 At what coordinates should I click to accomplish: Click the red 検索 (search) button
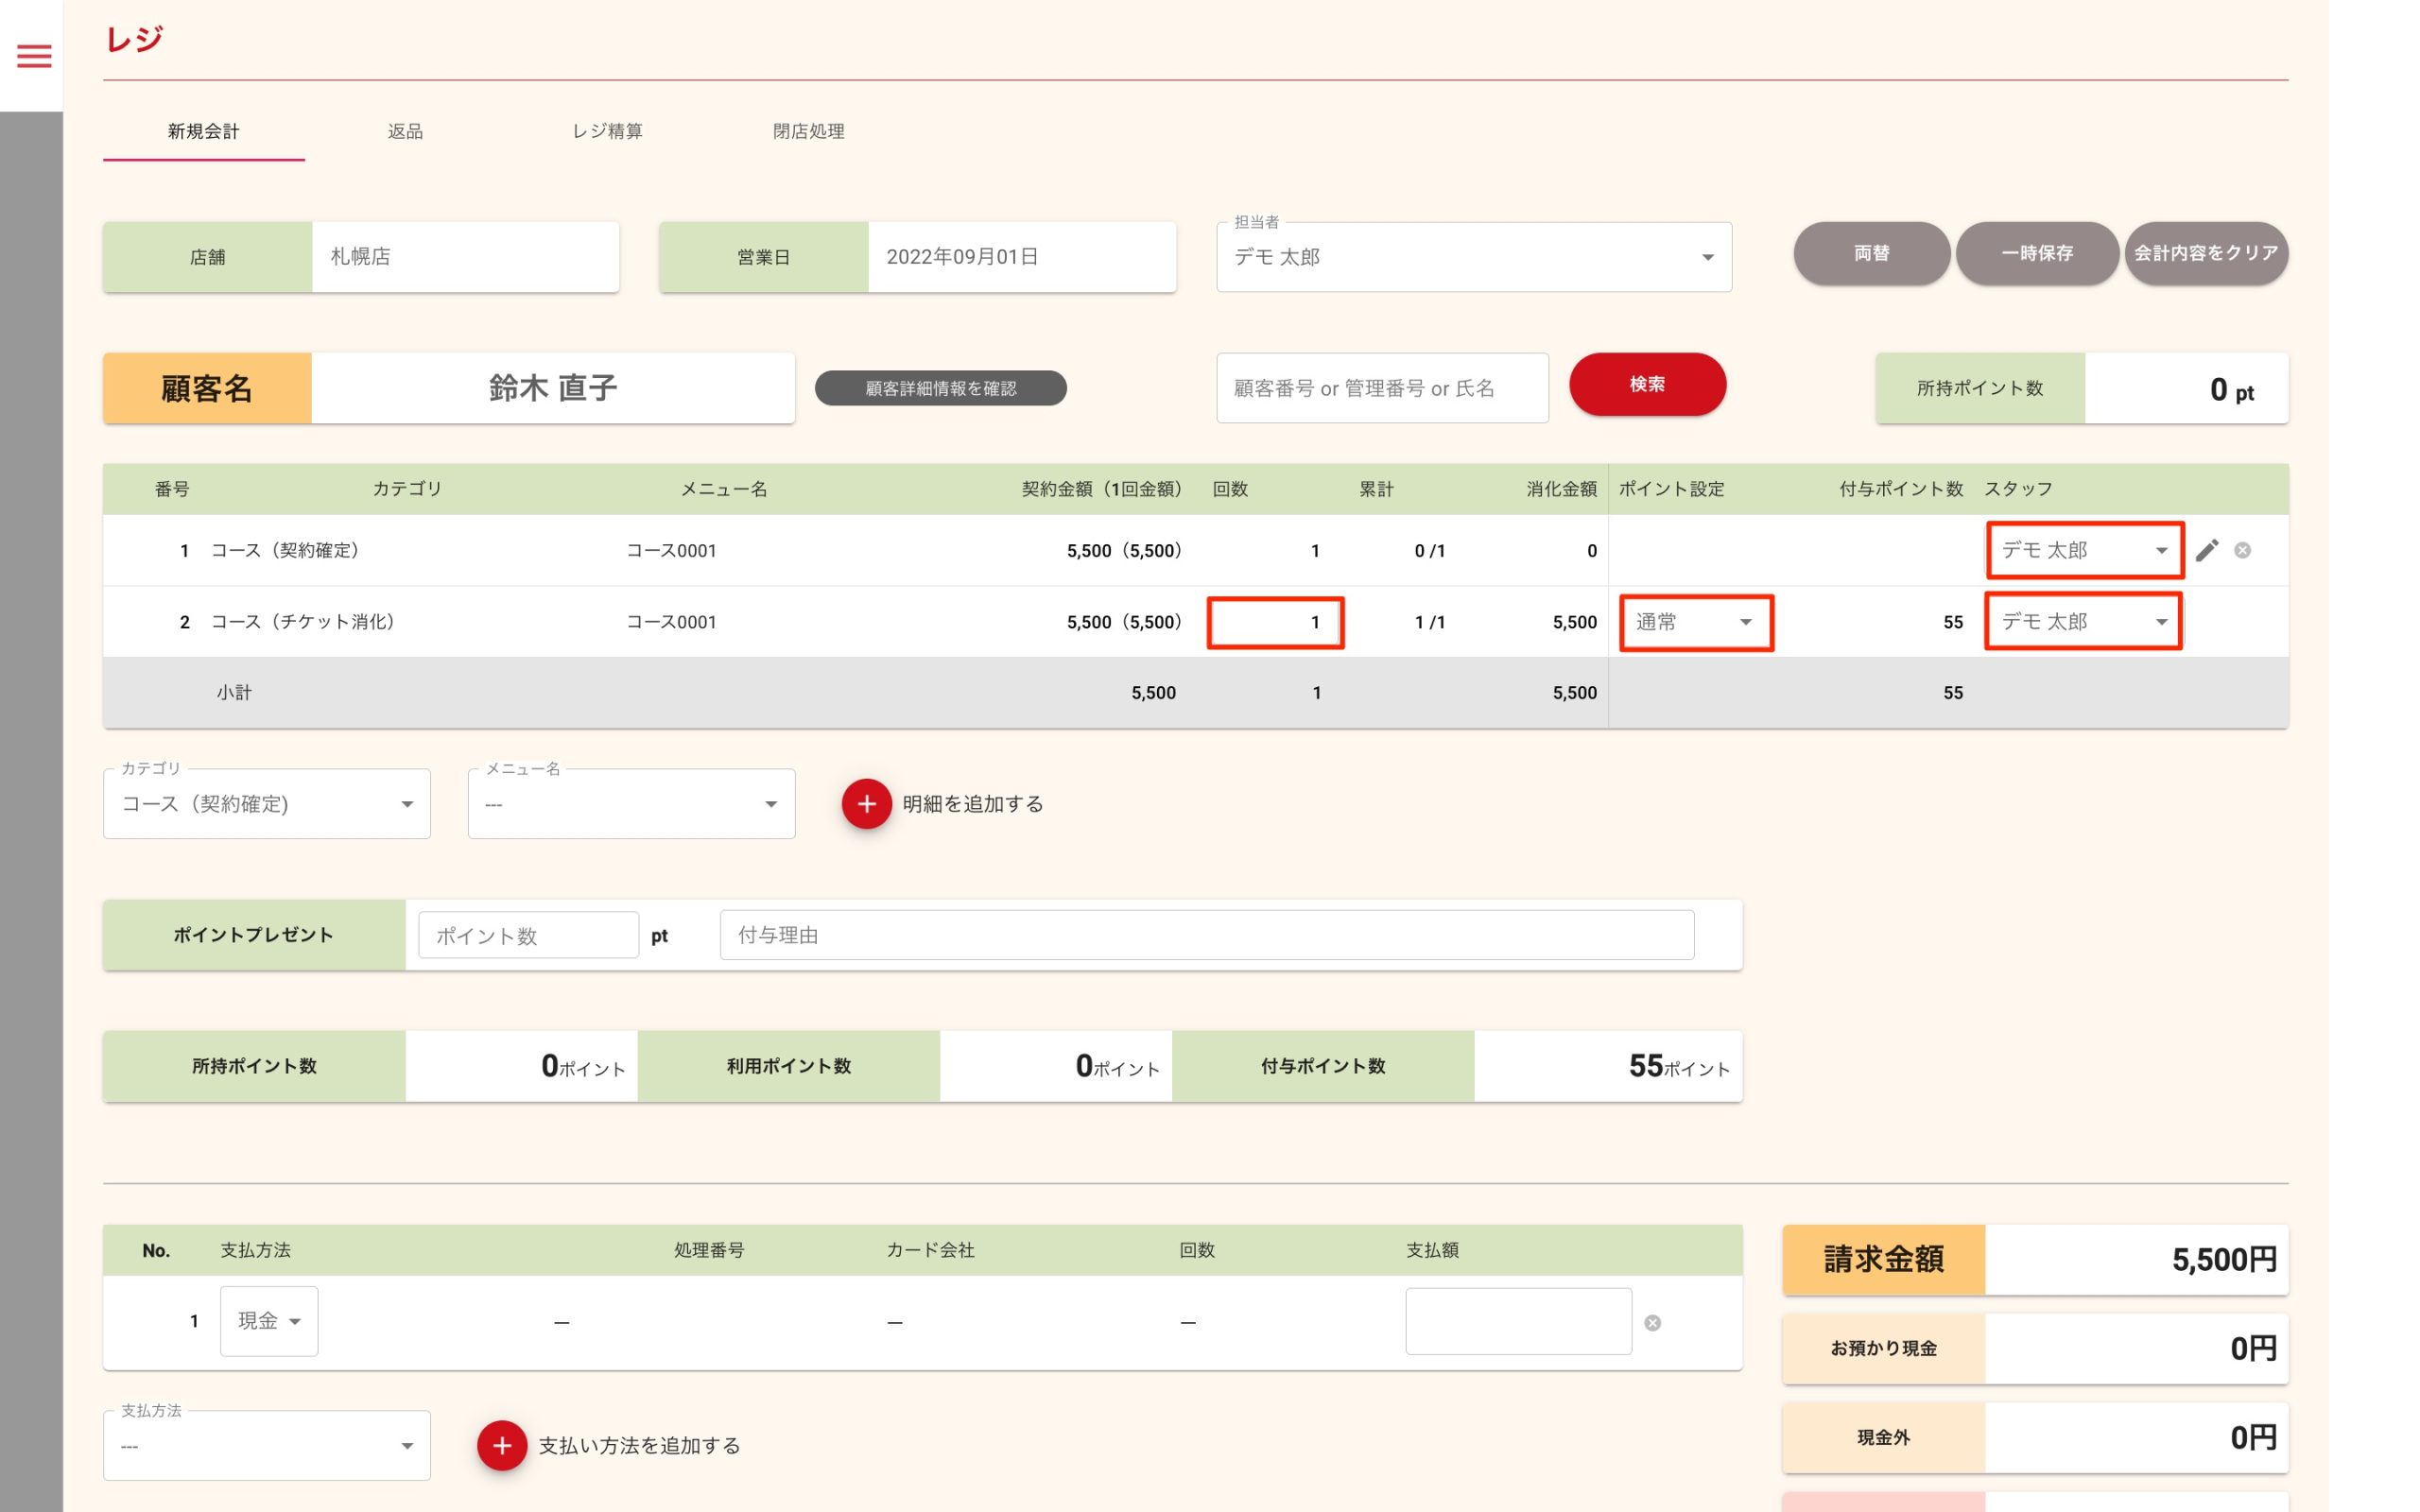click(1647, 385)
